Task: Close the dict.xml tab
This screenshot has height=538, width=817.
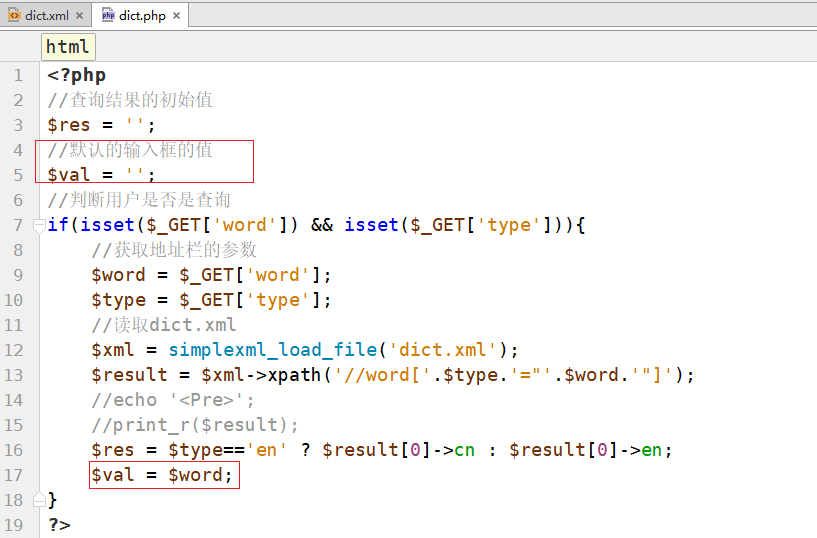Action: coord(80,16)
